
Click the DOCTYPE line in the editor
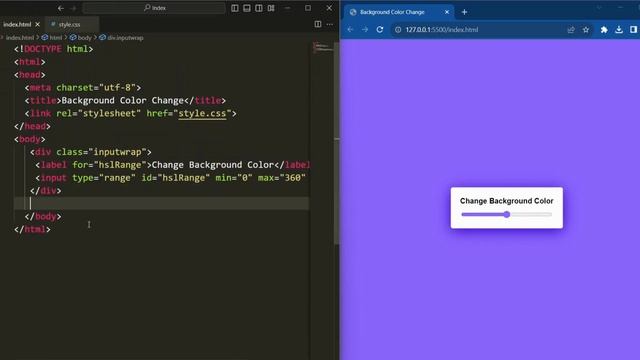click(53, 49)
